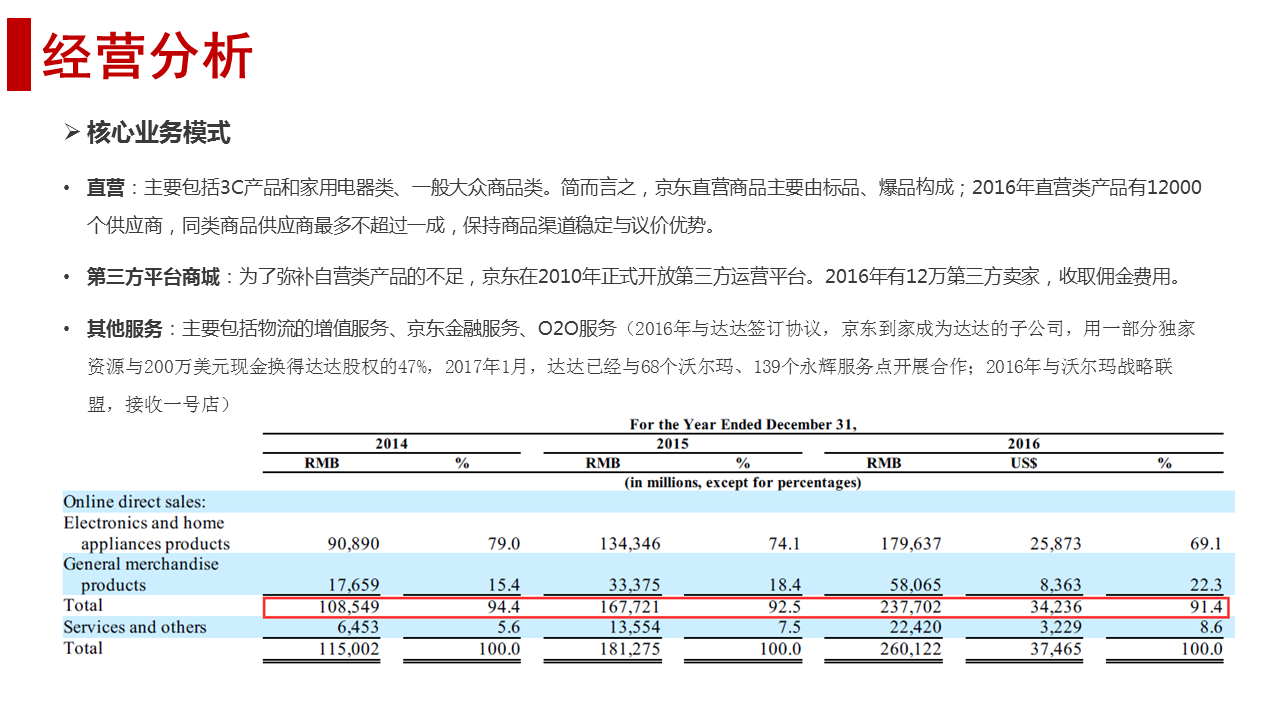Viewport: 1280px width, 720px height.
Task: Click the row label "Services and others"
Action: coord(135,627)
